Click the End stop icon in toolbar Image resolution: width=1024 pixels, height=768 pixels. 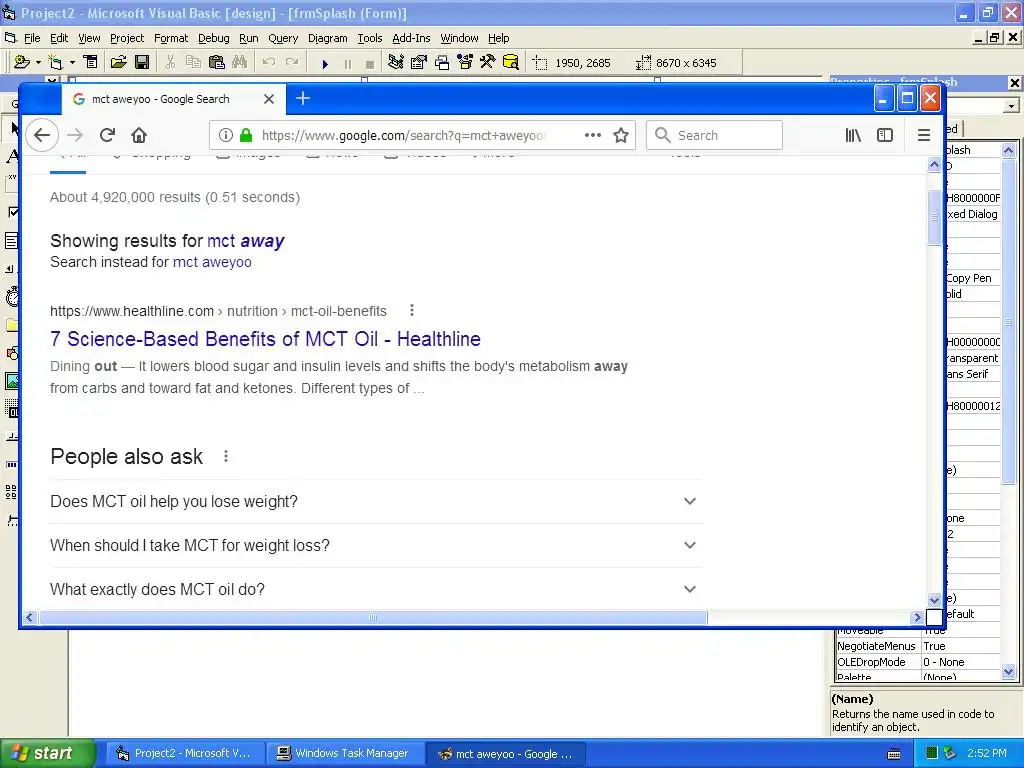[x=370, y=63]
